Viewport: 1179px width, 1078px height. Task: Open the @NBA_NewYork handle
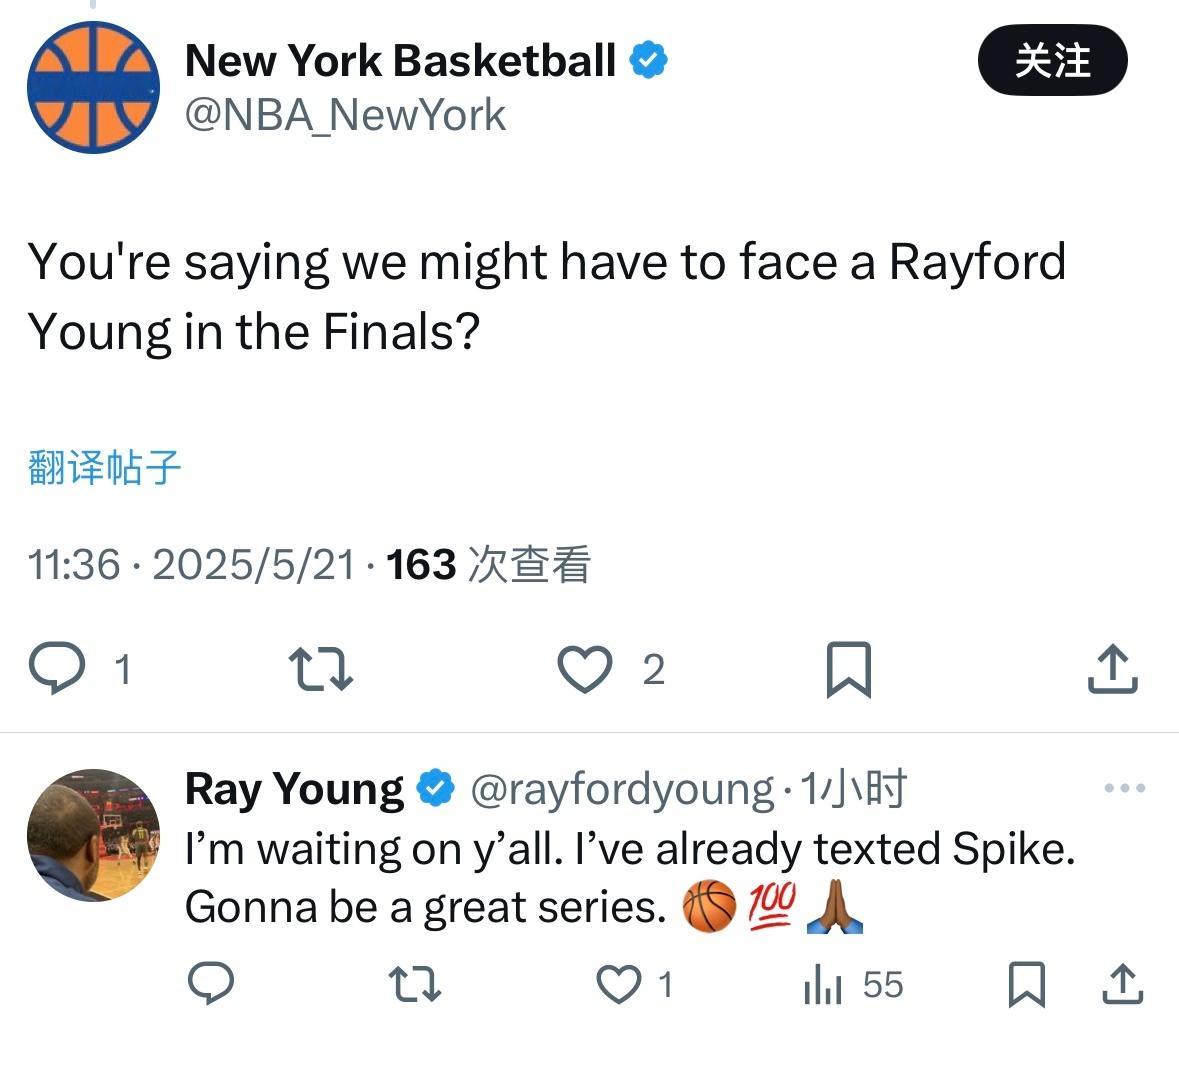tap(345, 115)
